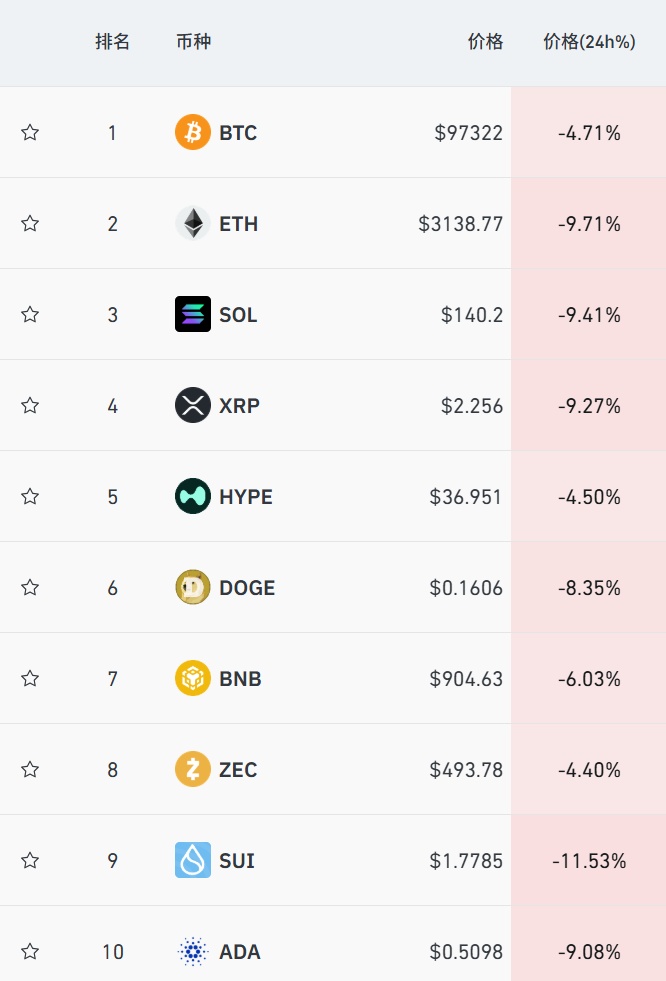Viewport: 666px width, 981px height.
Task: Toggle the favorite star for ETH
Action: [x=30, y=223]
